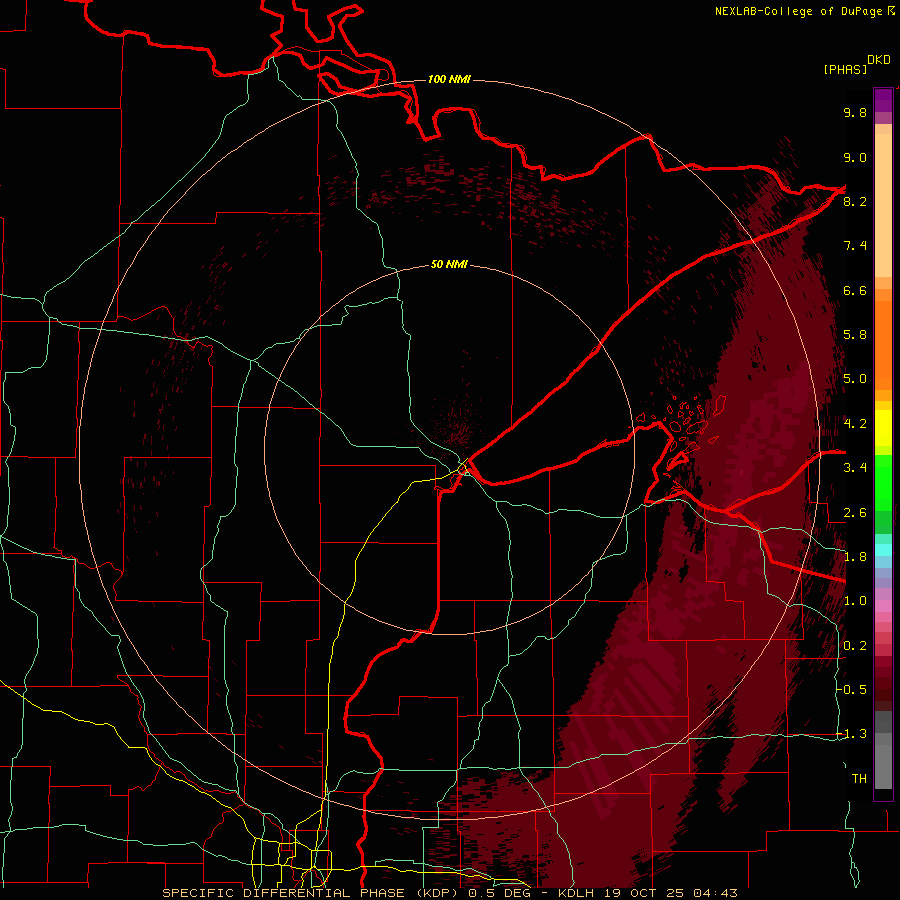Click the 8.2 legend value
Image resolution: width=900 pixels, height=900 pixels.
[855, 201]
